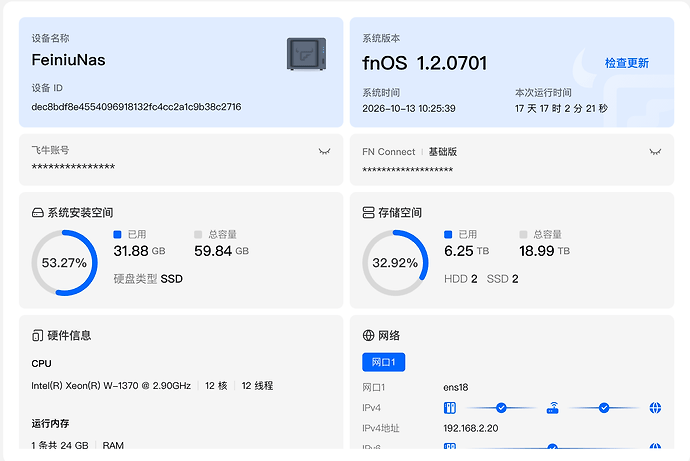Click the masked 飞牛账号 asterisks
The height and width of the screenshot is (461, 690).
73,167
